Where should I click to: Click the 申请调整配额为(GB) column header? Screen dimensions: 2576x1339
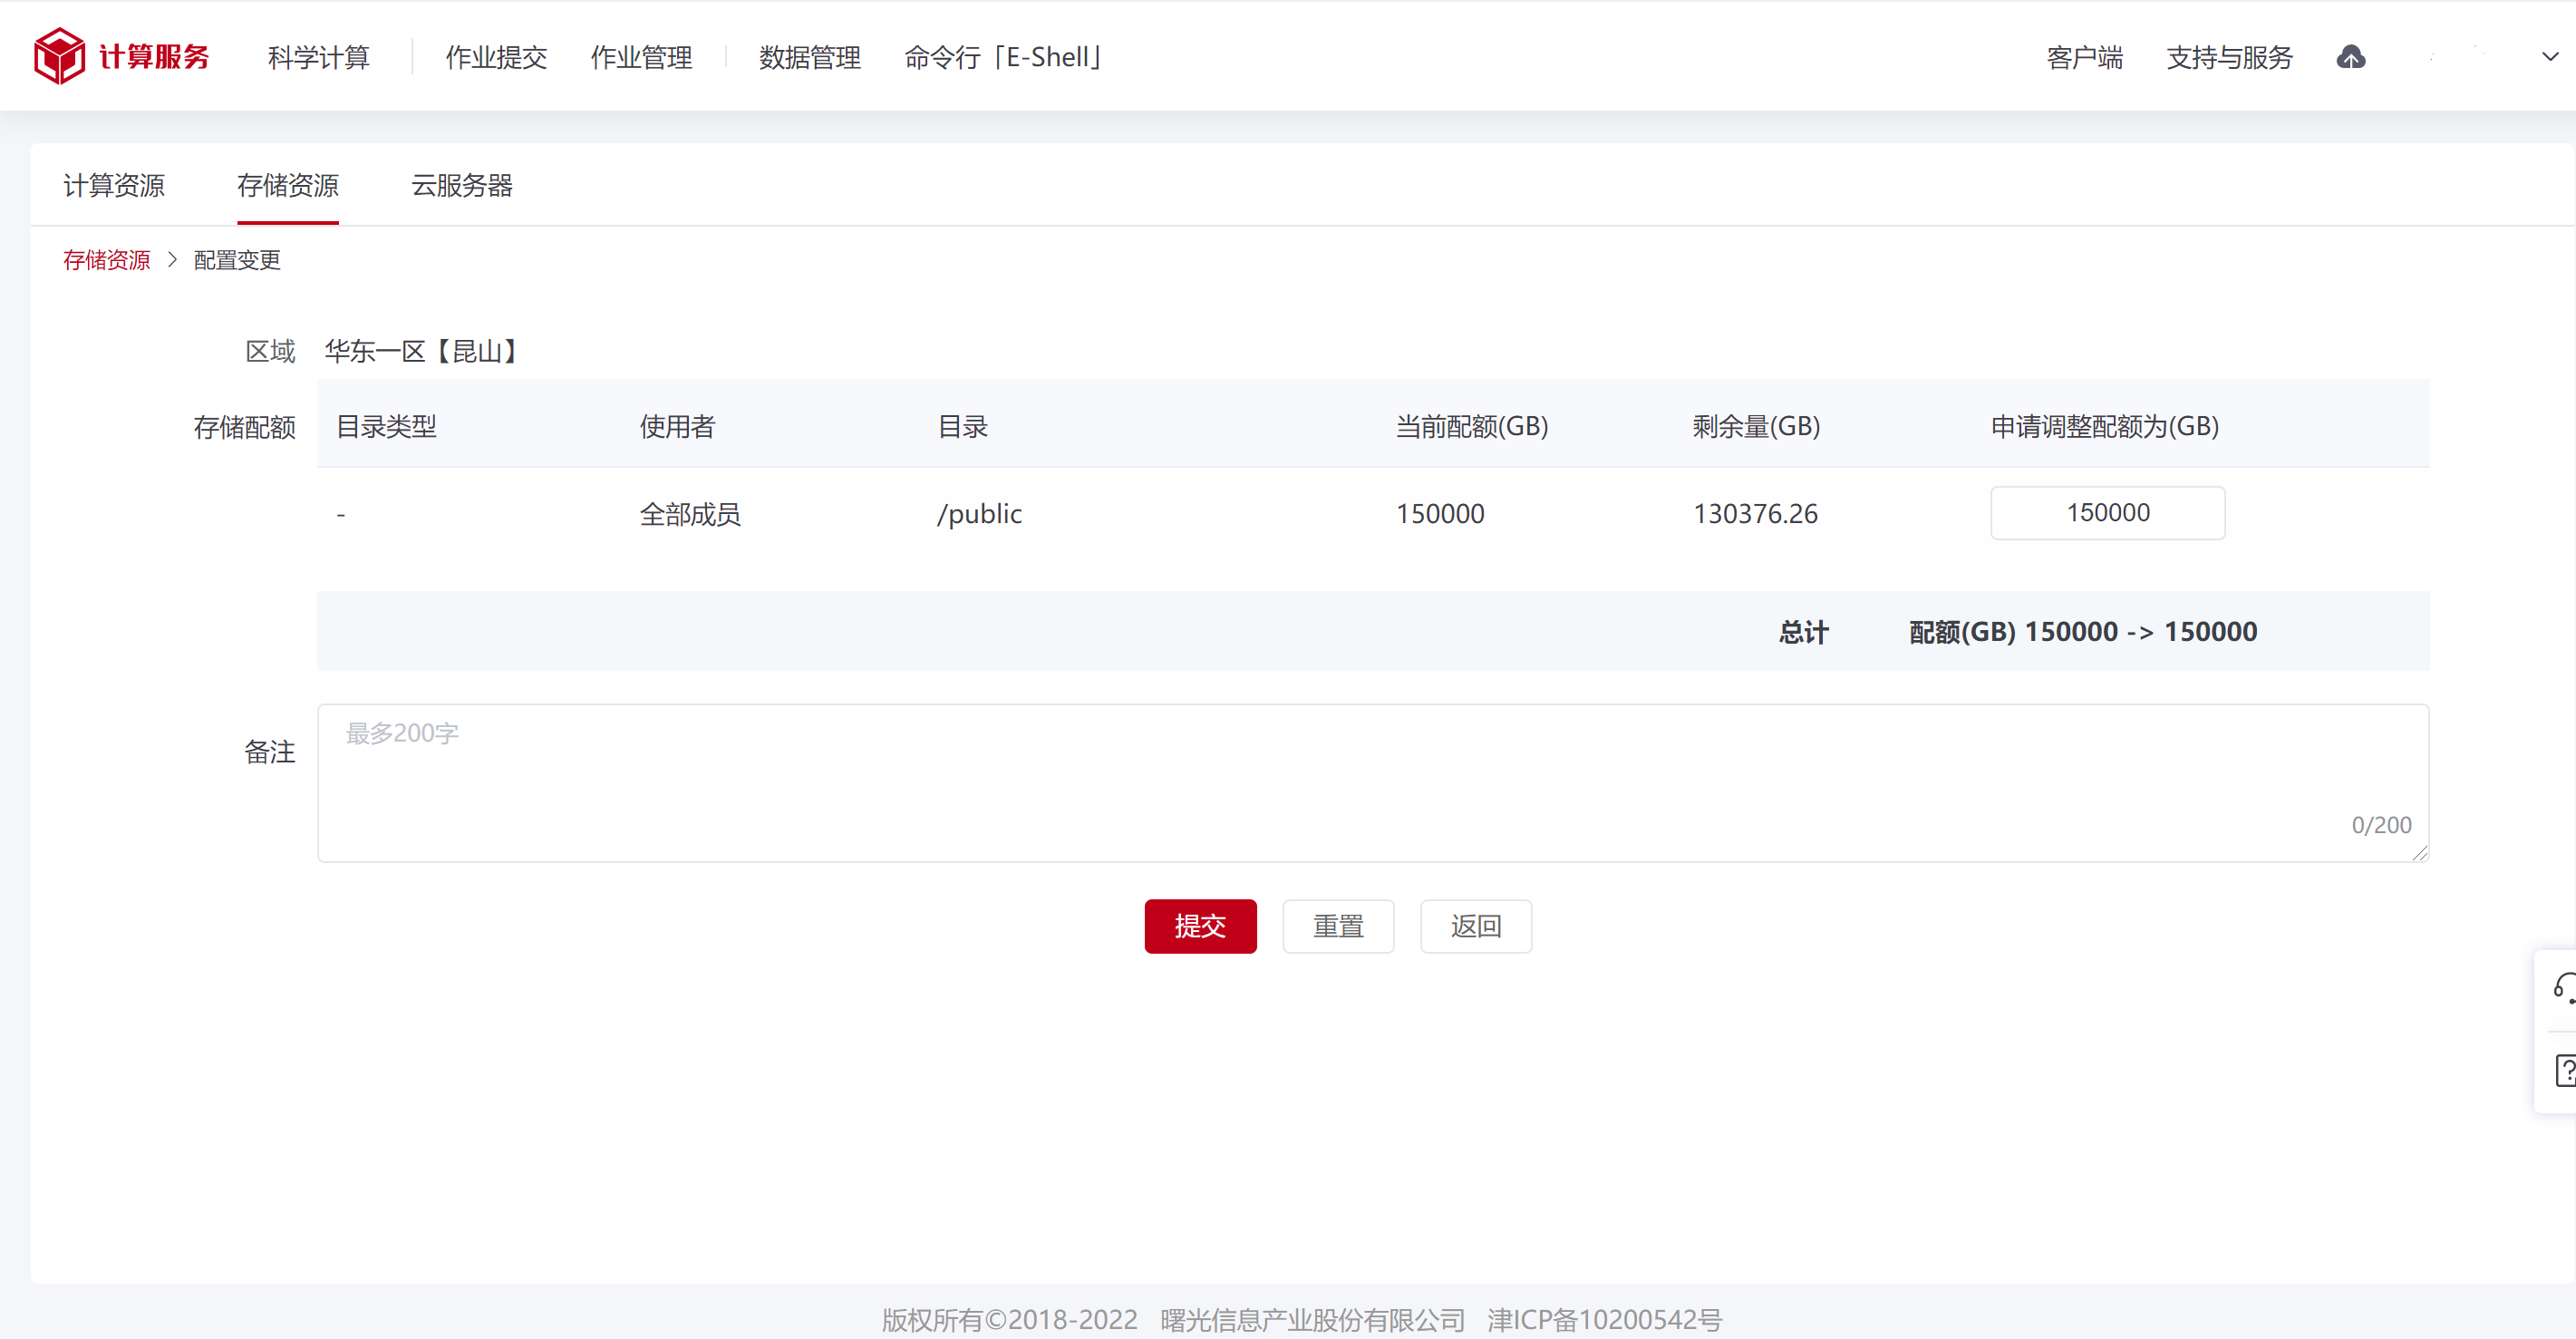click(2104, 427)
